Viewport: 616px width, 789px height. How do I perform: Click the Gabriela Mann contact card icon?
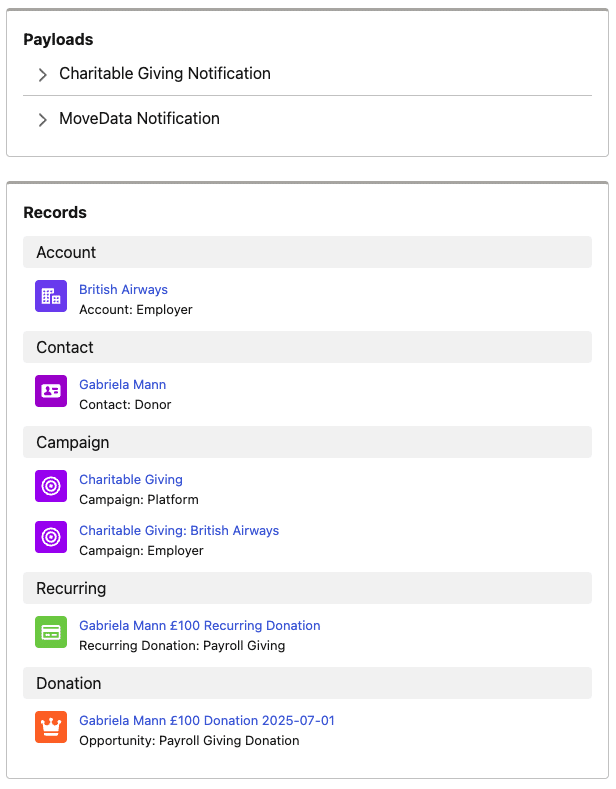click(x=51, y=391)
